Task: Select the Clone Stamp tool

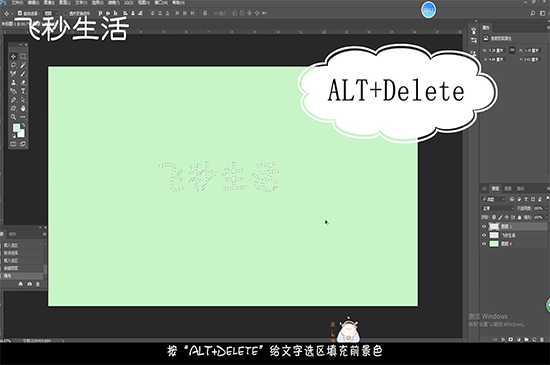Action: pos(13,82)
